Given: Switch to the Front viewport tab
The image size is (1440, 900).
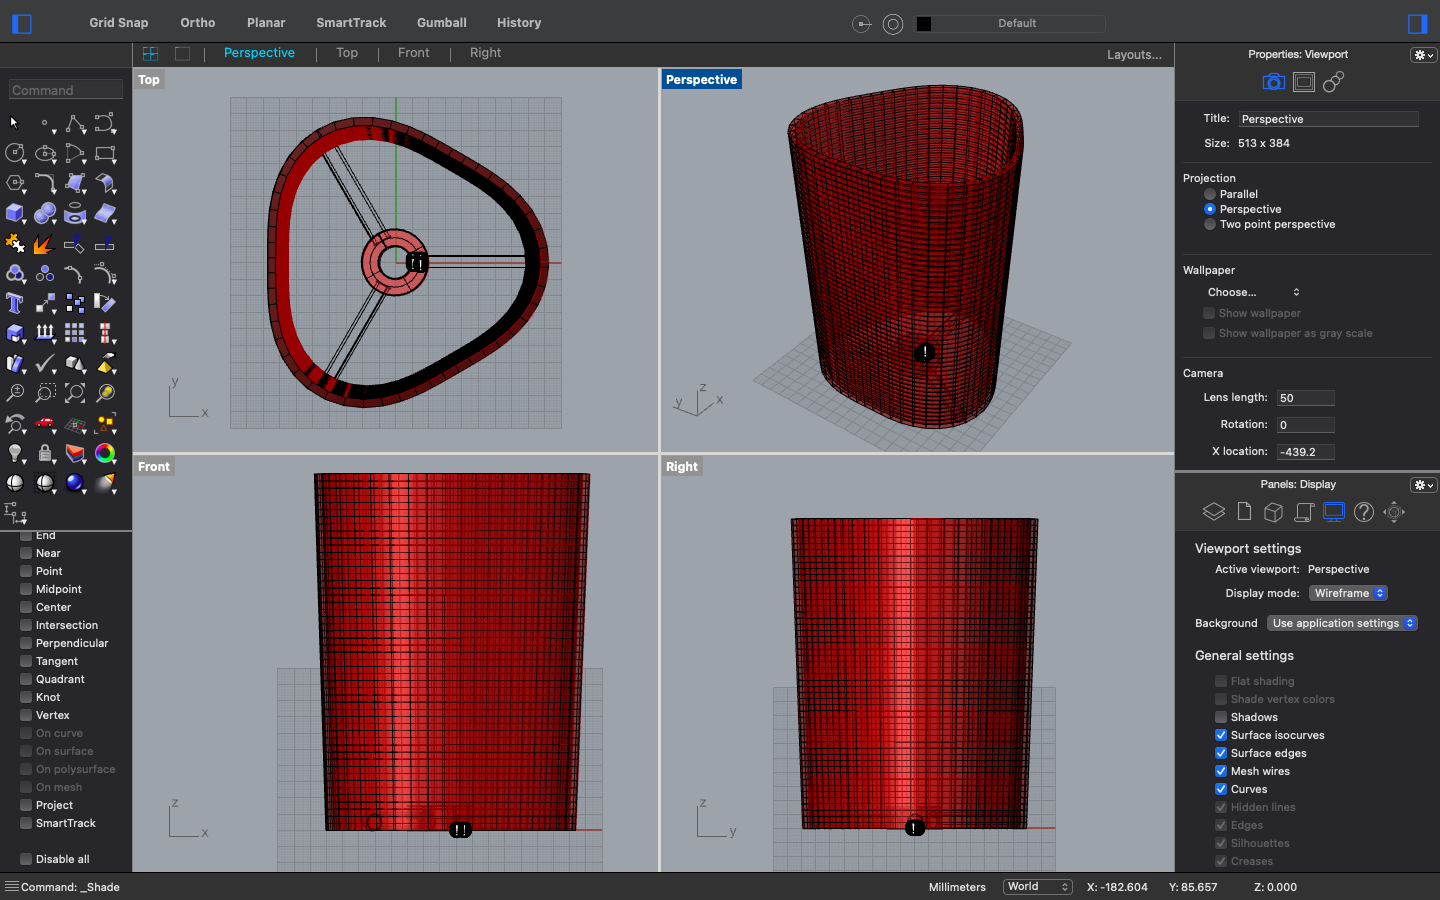Looking at the screenshot, I should pos(413,53).
